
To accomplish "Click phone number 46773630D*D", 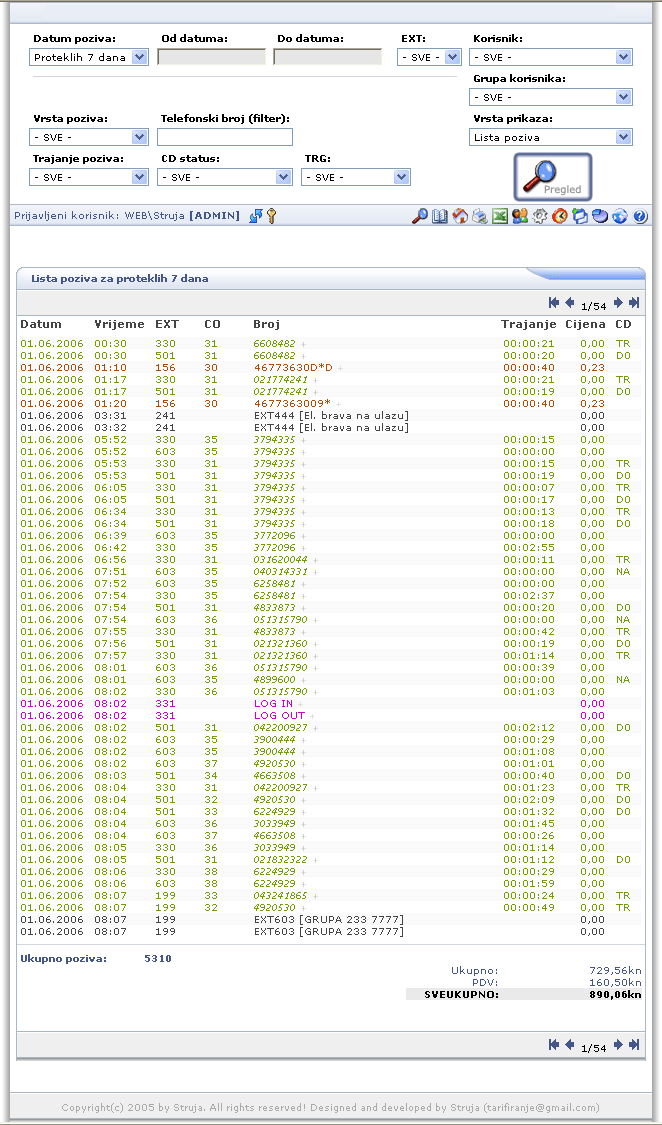I will point(293,368).
